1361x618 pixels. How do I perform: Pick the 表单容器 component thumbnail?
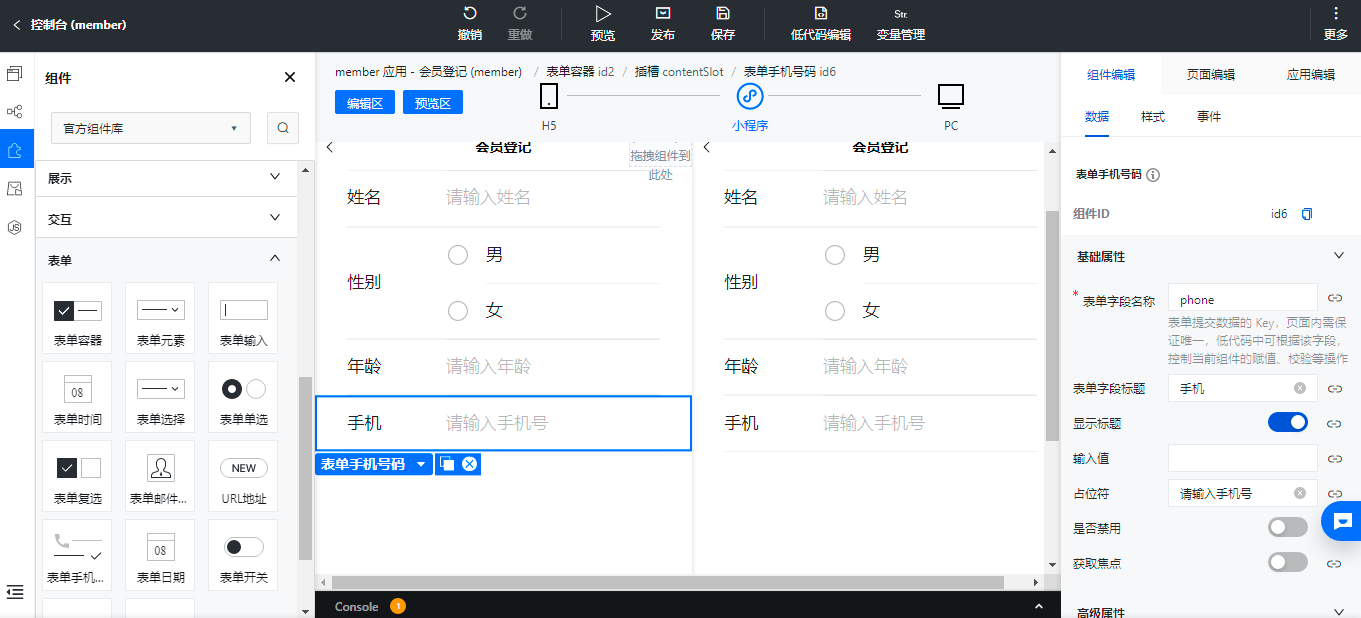click(78, 317)
